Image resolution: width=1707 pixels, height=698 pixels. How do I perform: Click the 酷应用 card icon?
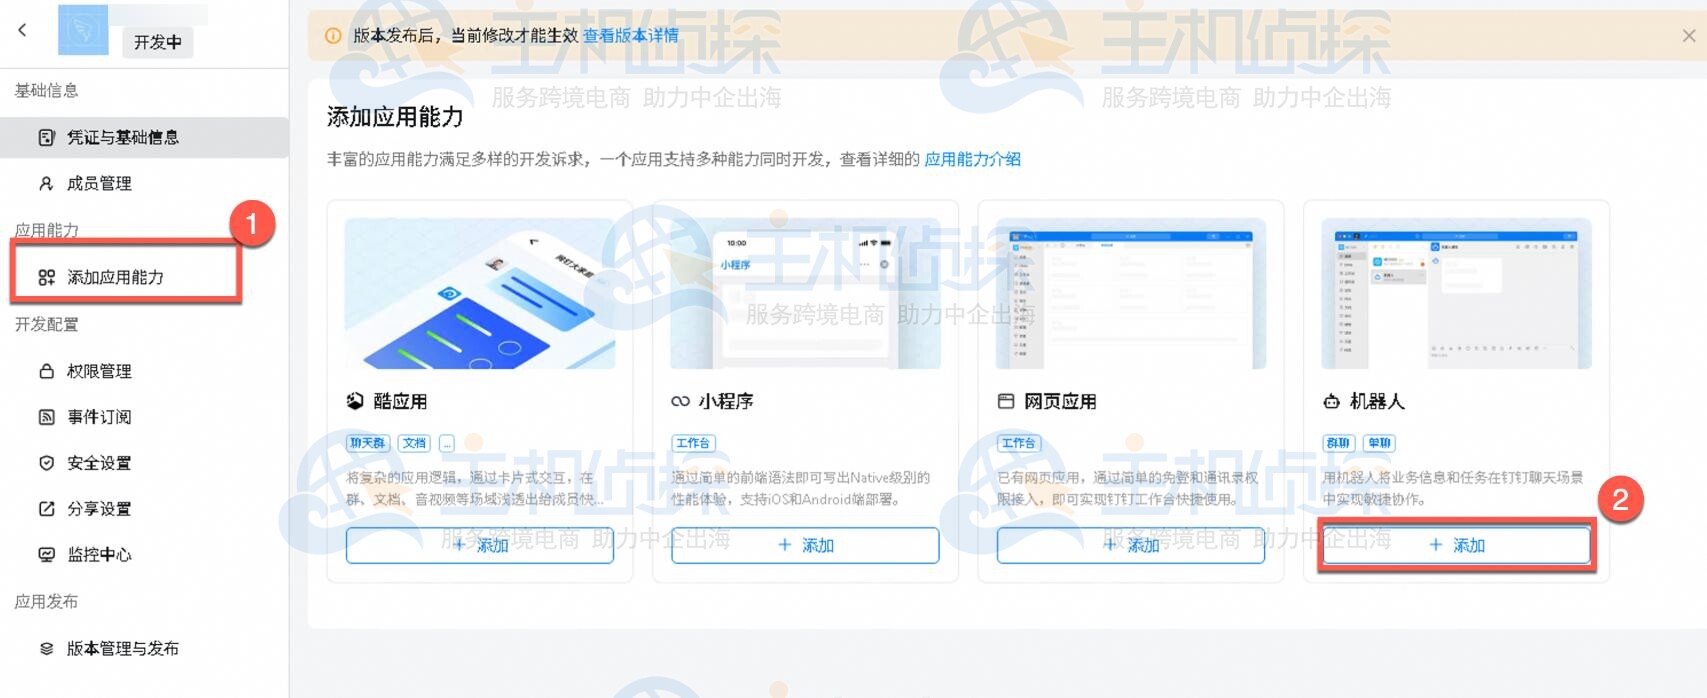point(355,401)
